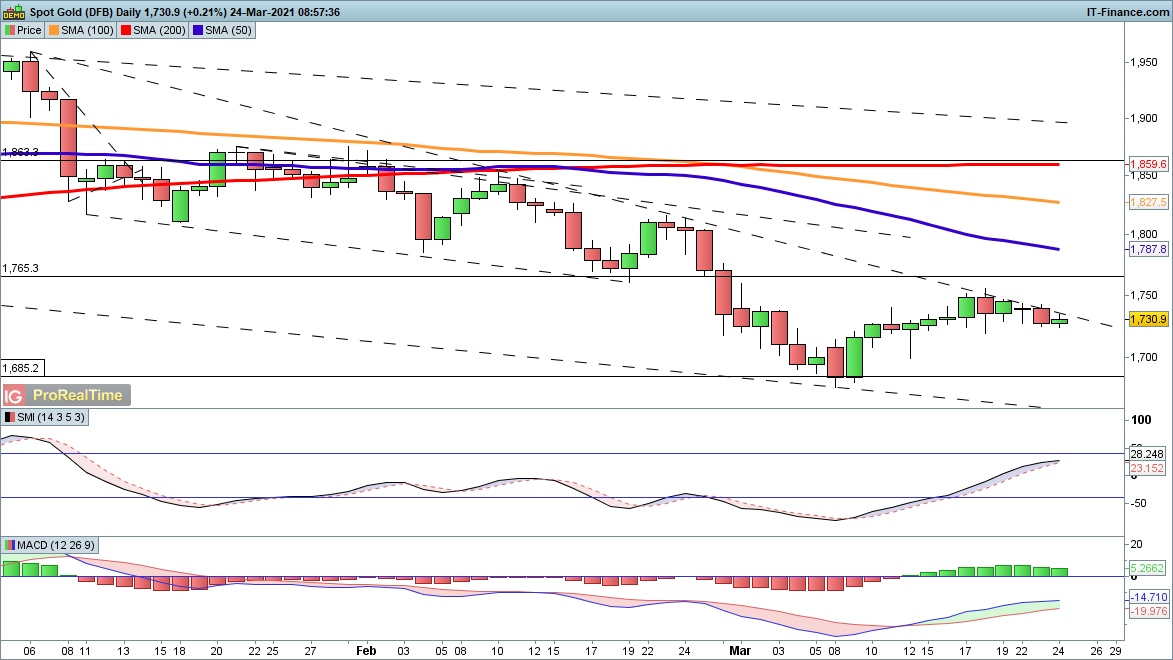Click the red SMA (200) color swatch
This screenshot has height=660, width=1173.
click(x=127, y=31)
